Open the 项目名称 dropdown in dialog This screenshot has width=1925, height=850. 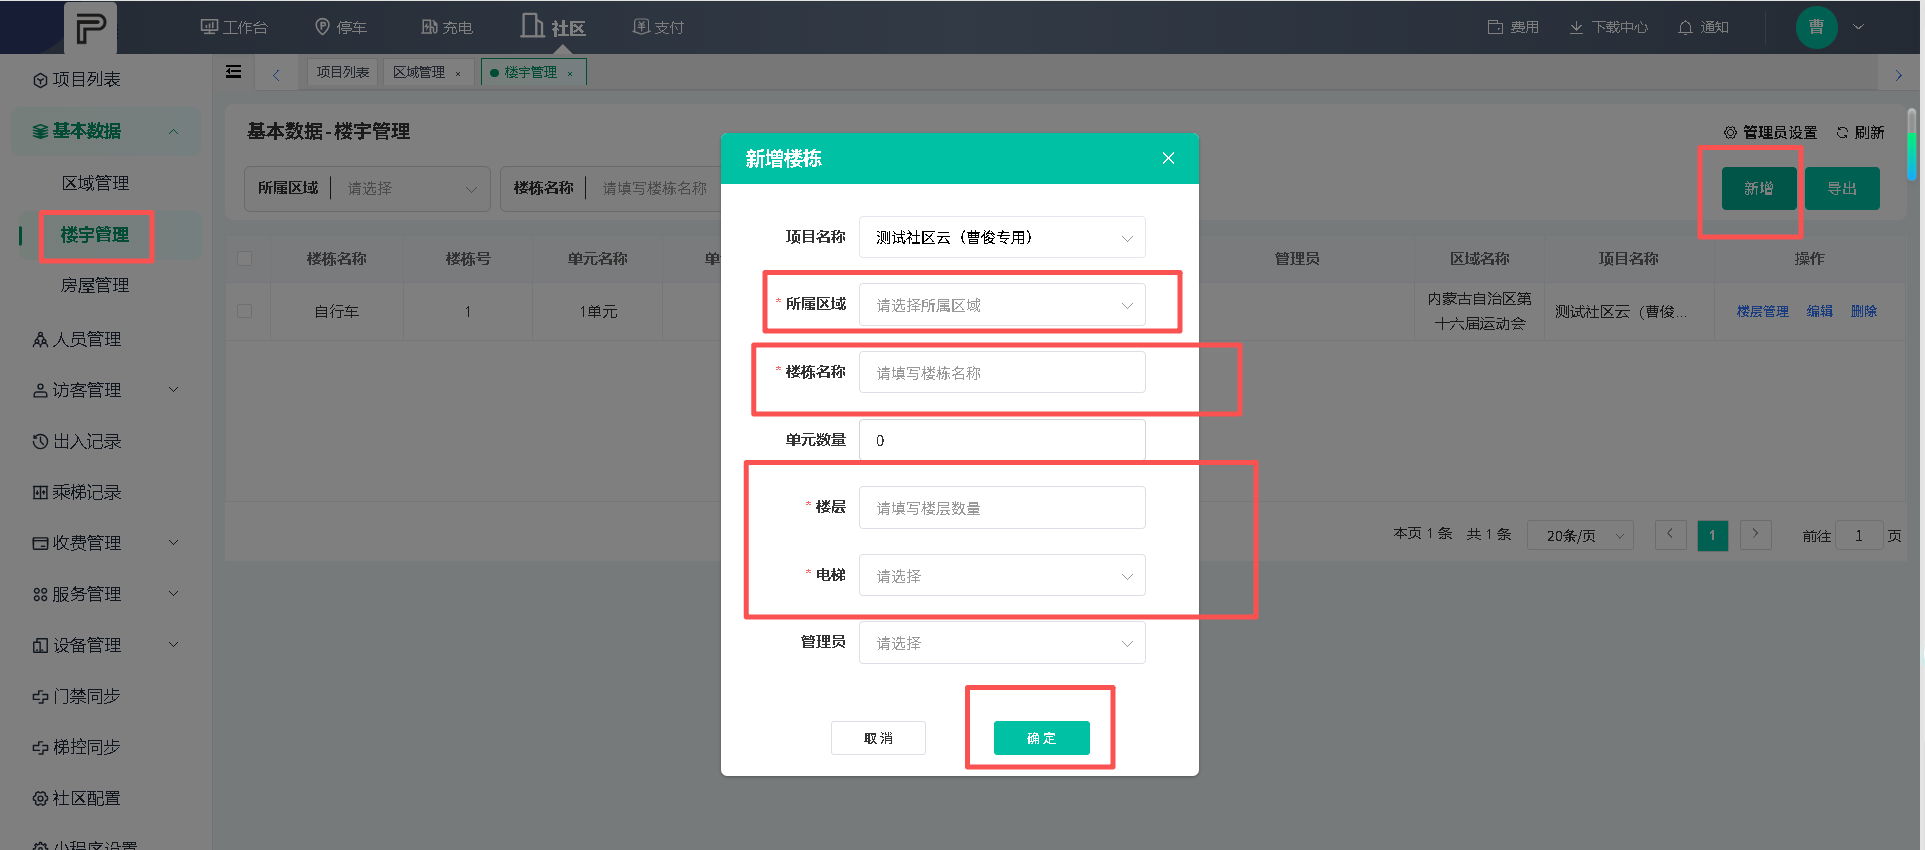coord(1002,237)
